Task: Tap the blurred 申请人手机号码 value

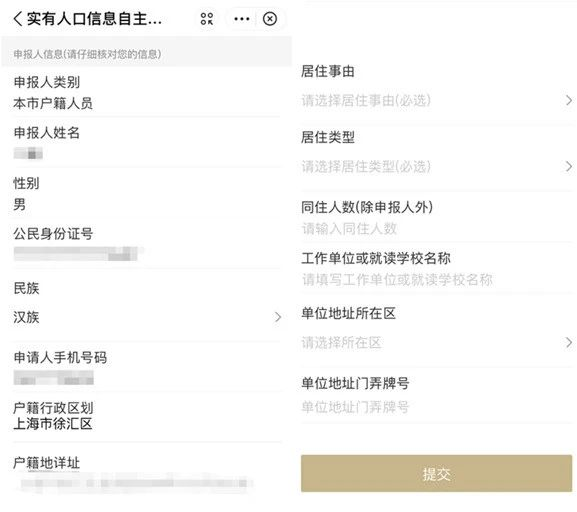Action: point(54,378)
